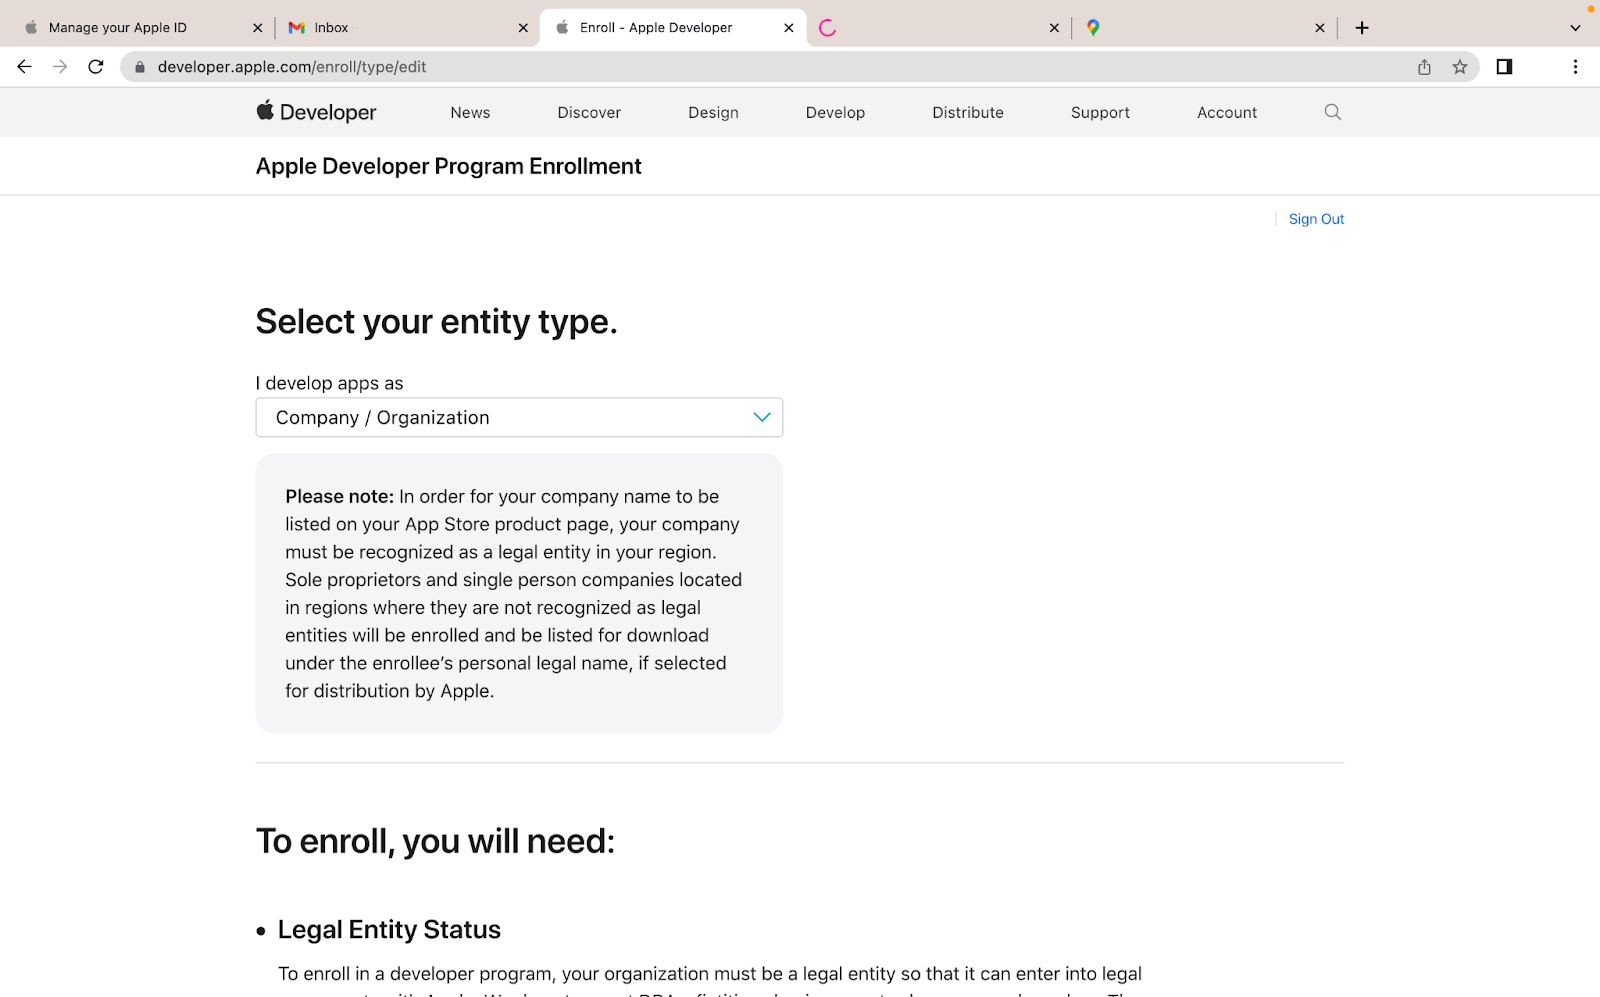The width and height of the screenshot is (1600, 997).
Task: Share this page using the share icon
Action: [x=1424, y=67]
